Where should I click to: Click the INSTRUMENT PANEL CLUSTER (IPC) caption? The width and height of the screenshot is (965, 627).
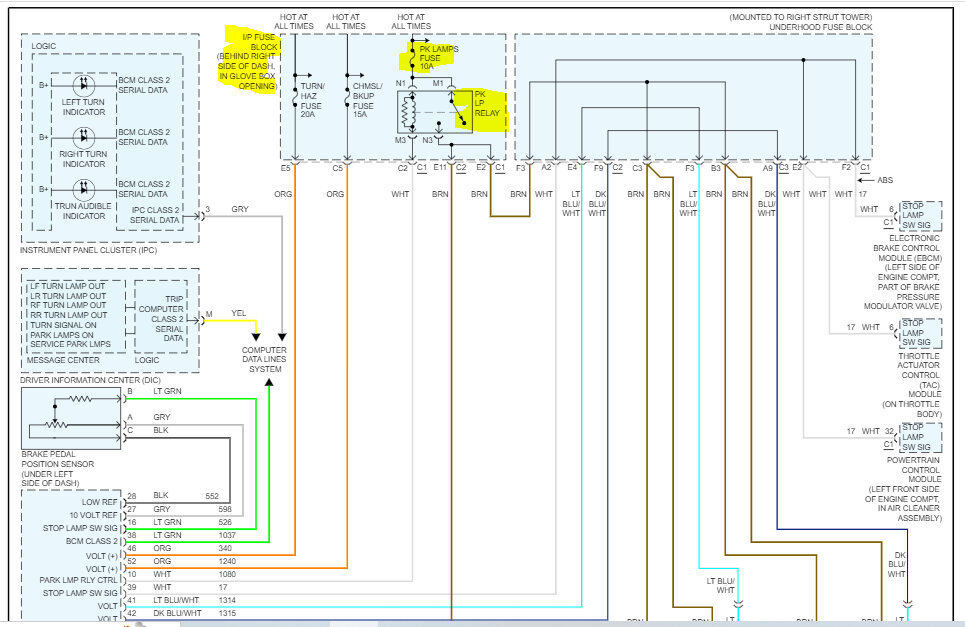click(x=88, y=250)
